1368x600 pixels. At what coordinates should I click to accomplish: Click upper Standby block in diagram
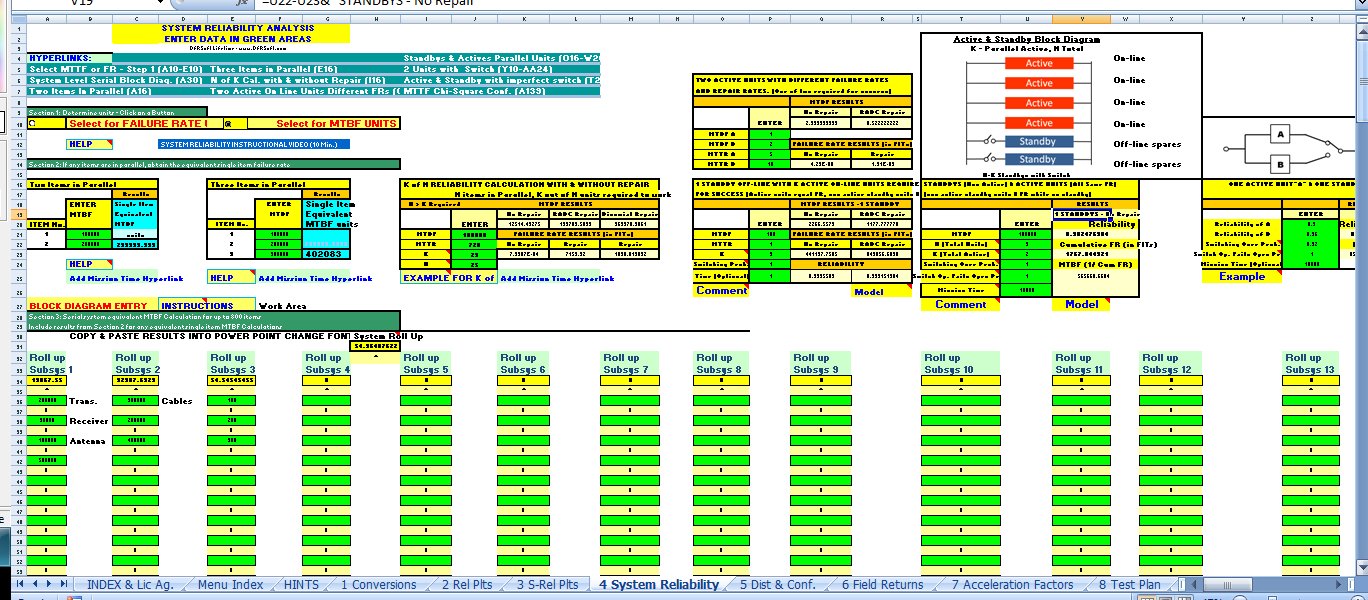[1037, 142]
